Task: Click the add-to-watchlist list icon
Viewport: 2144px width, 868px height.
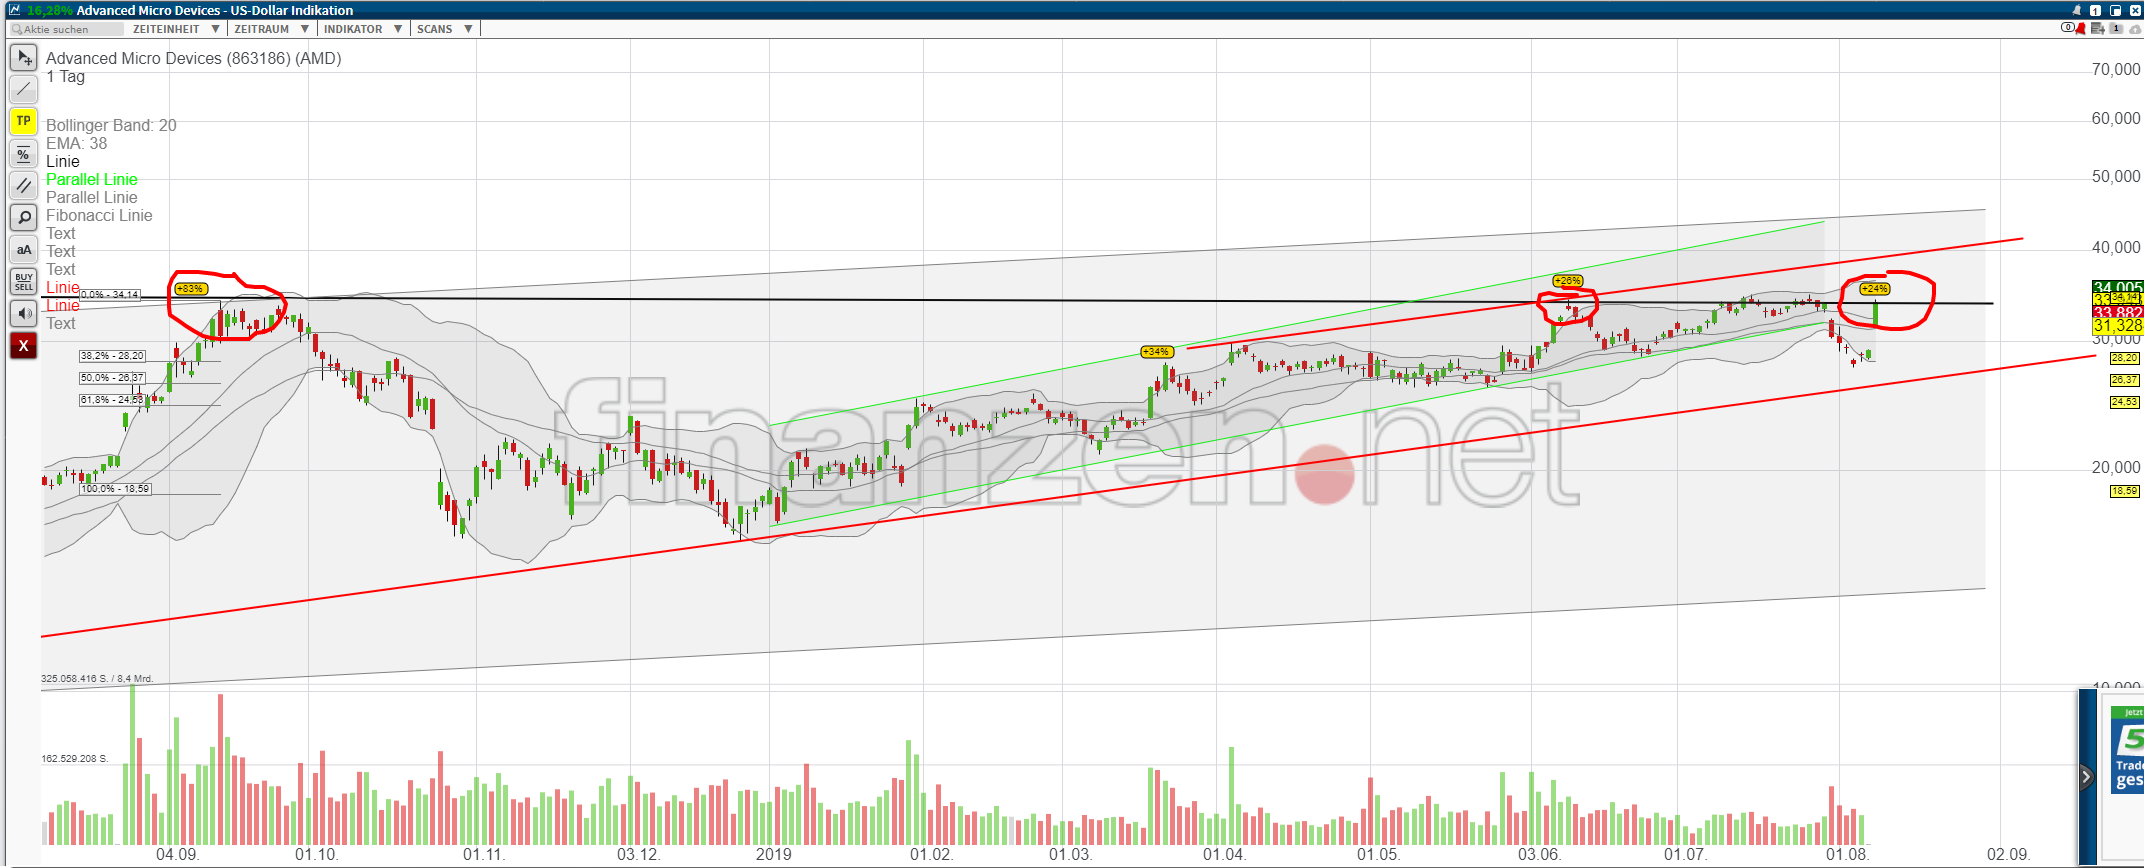Action: click(x=2097, y=28)
